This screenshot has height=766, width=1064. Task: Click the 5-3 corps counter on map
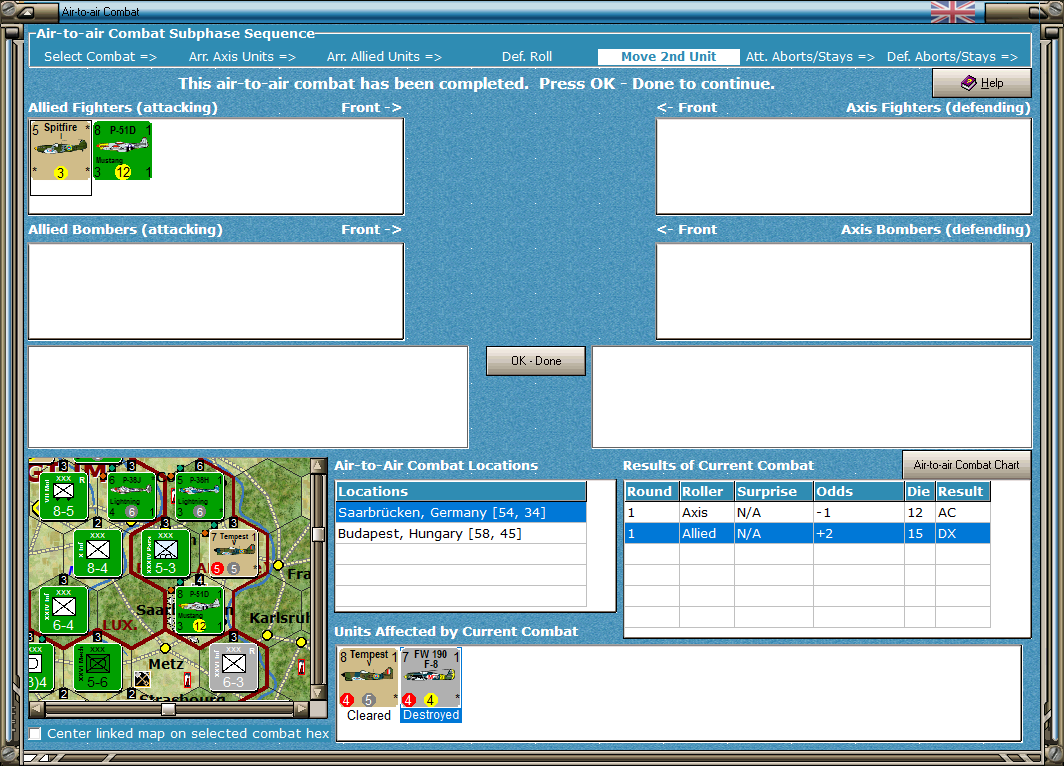[x=165, y=552]
